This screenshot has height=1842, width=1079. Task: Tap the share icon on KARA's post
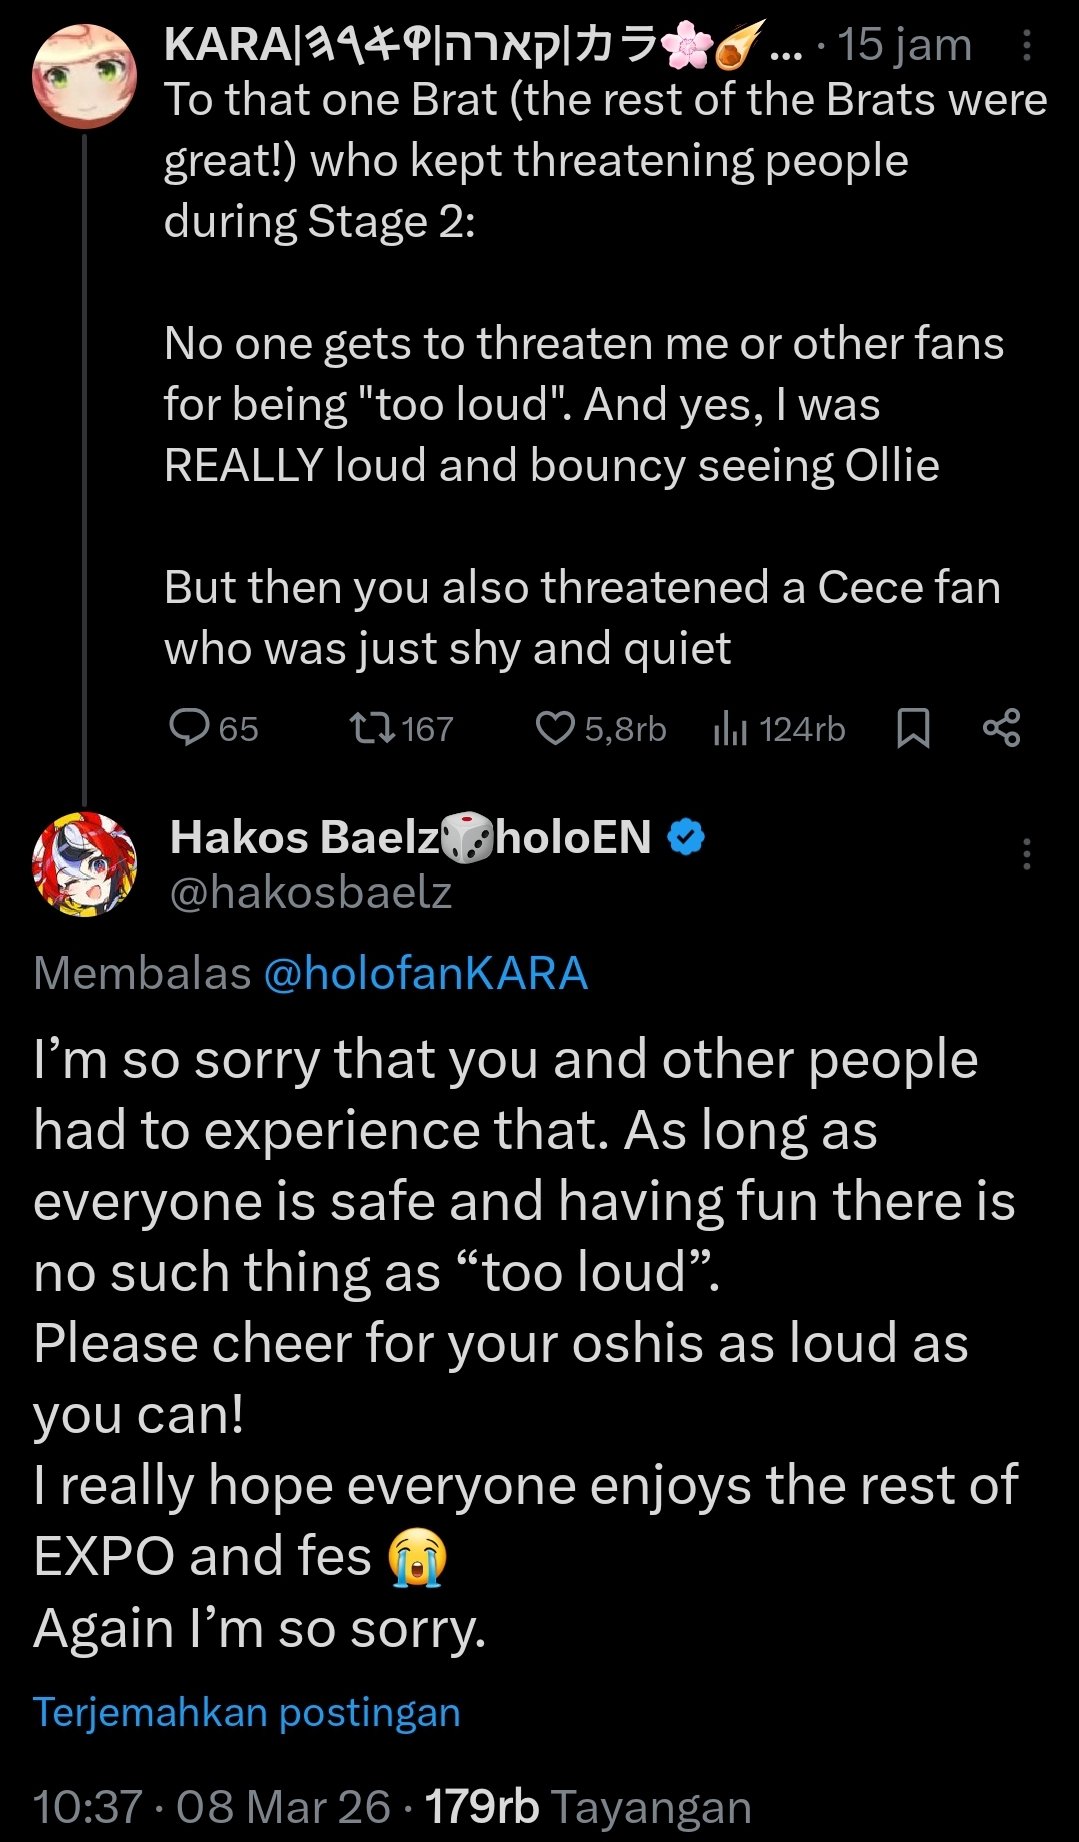(1001, 728)
